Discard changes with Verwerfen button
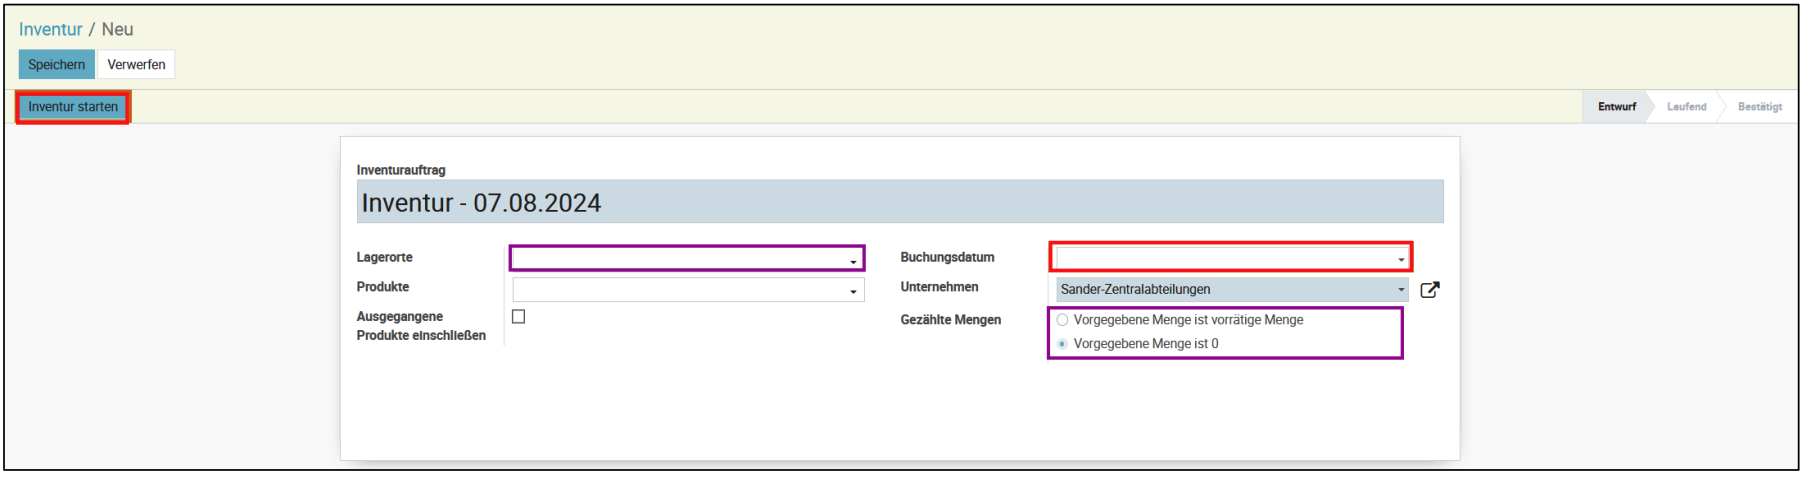This screenshot has width=1806, height=477. (x=136, y=65)
